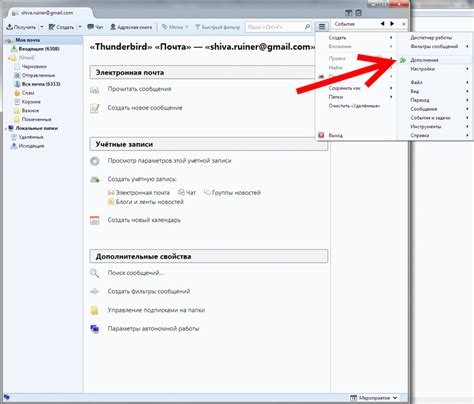Expand the Мероприятия panel chevron
Image resolution: width=474 pixels, height=404 pixels.
pyautogui.click(x=395, y=398)
